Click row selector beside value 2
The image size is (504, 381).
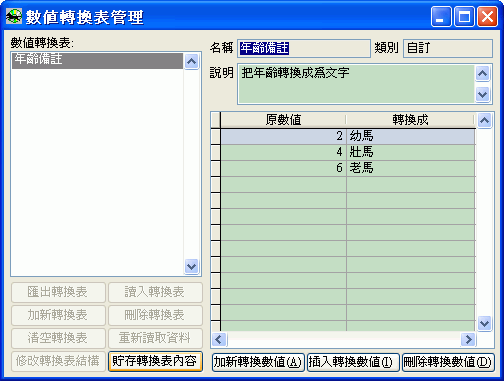click(216, 136)
